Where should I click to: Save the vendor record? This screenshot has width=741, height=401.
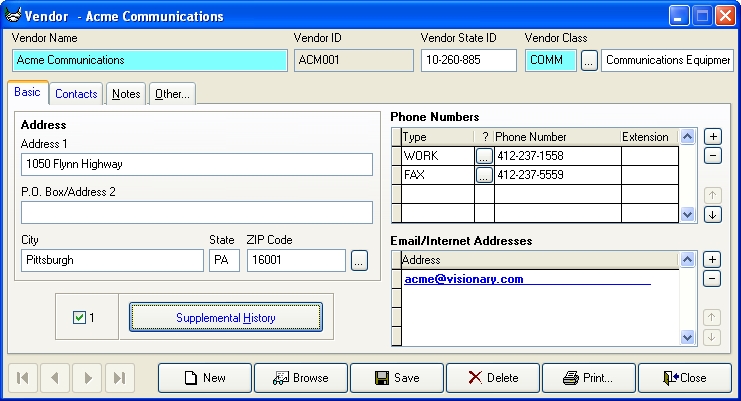[x=396, y=378]
